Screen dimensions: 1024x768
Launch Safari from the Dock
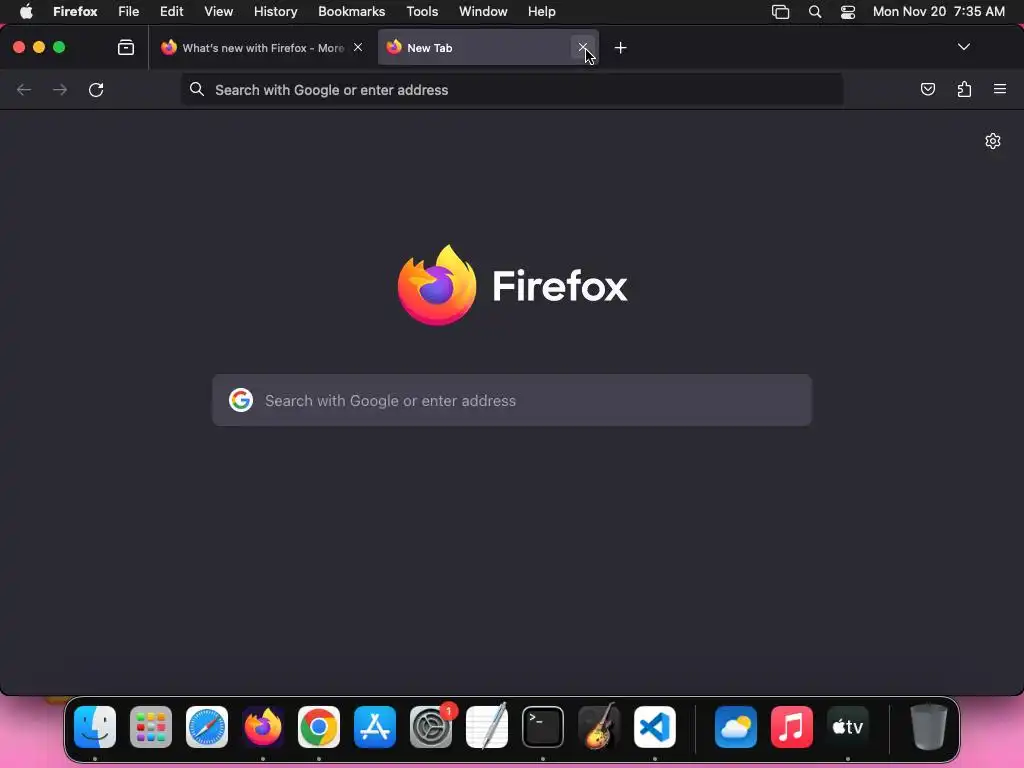click(x=207, y=727)
